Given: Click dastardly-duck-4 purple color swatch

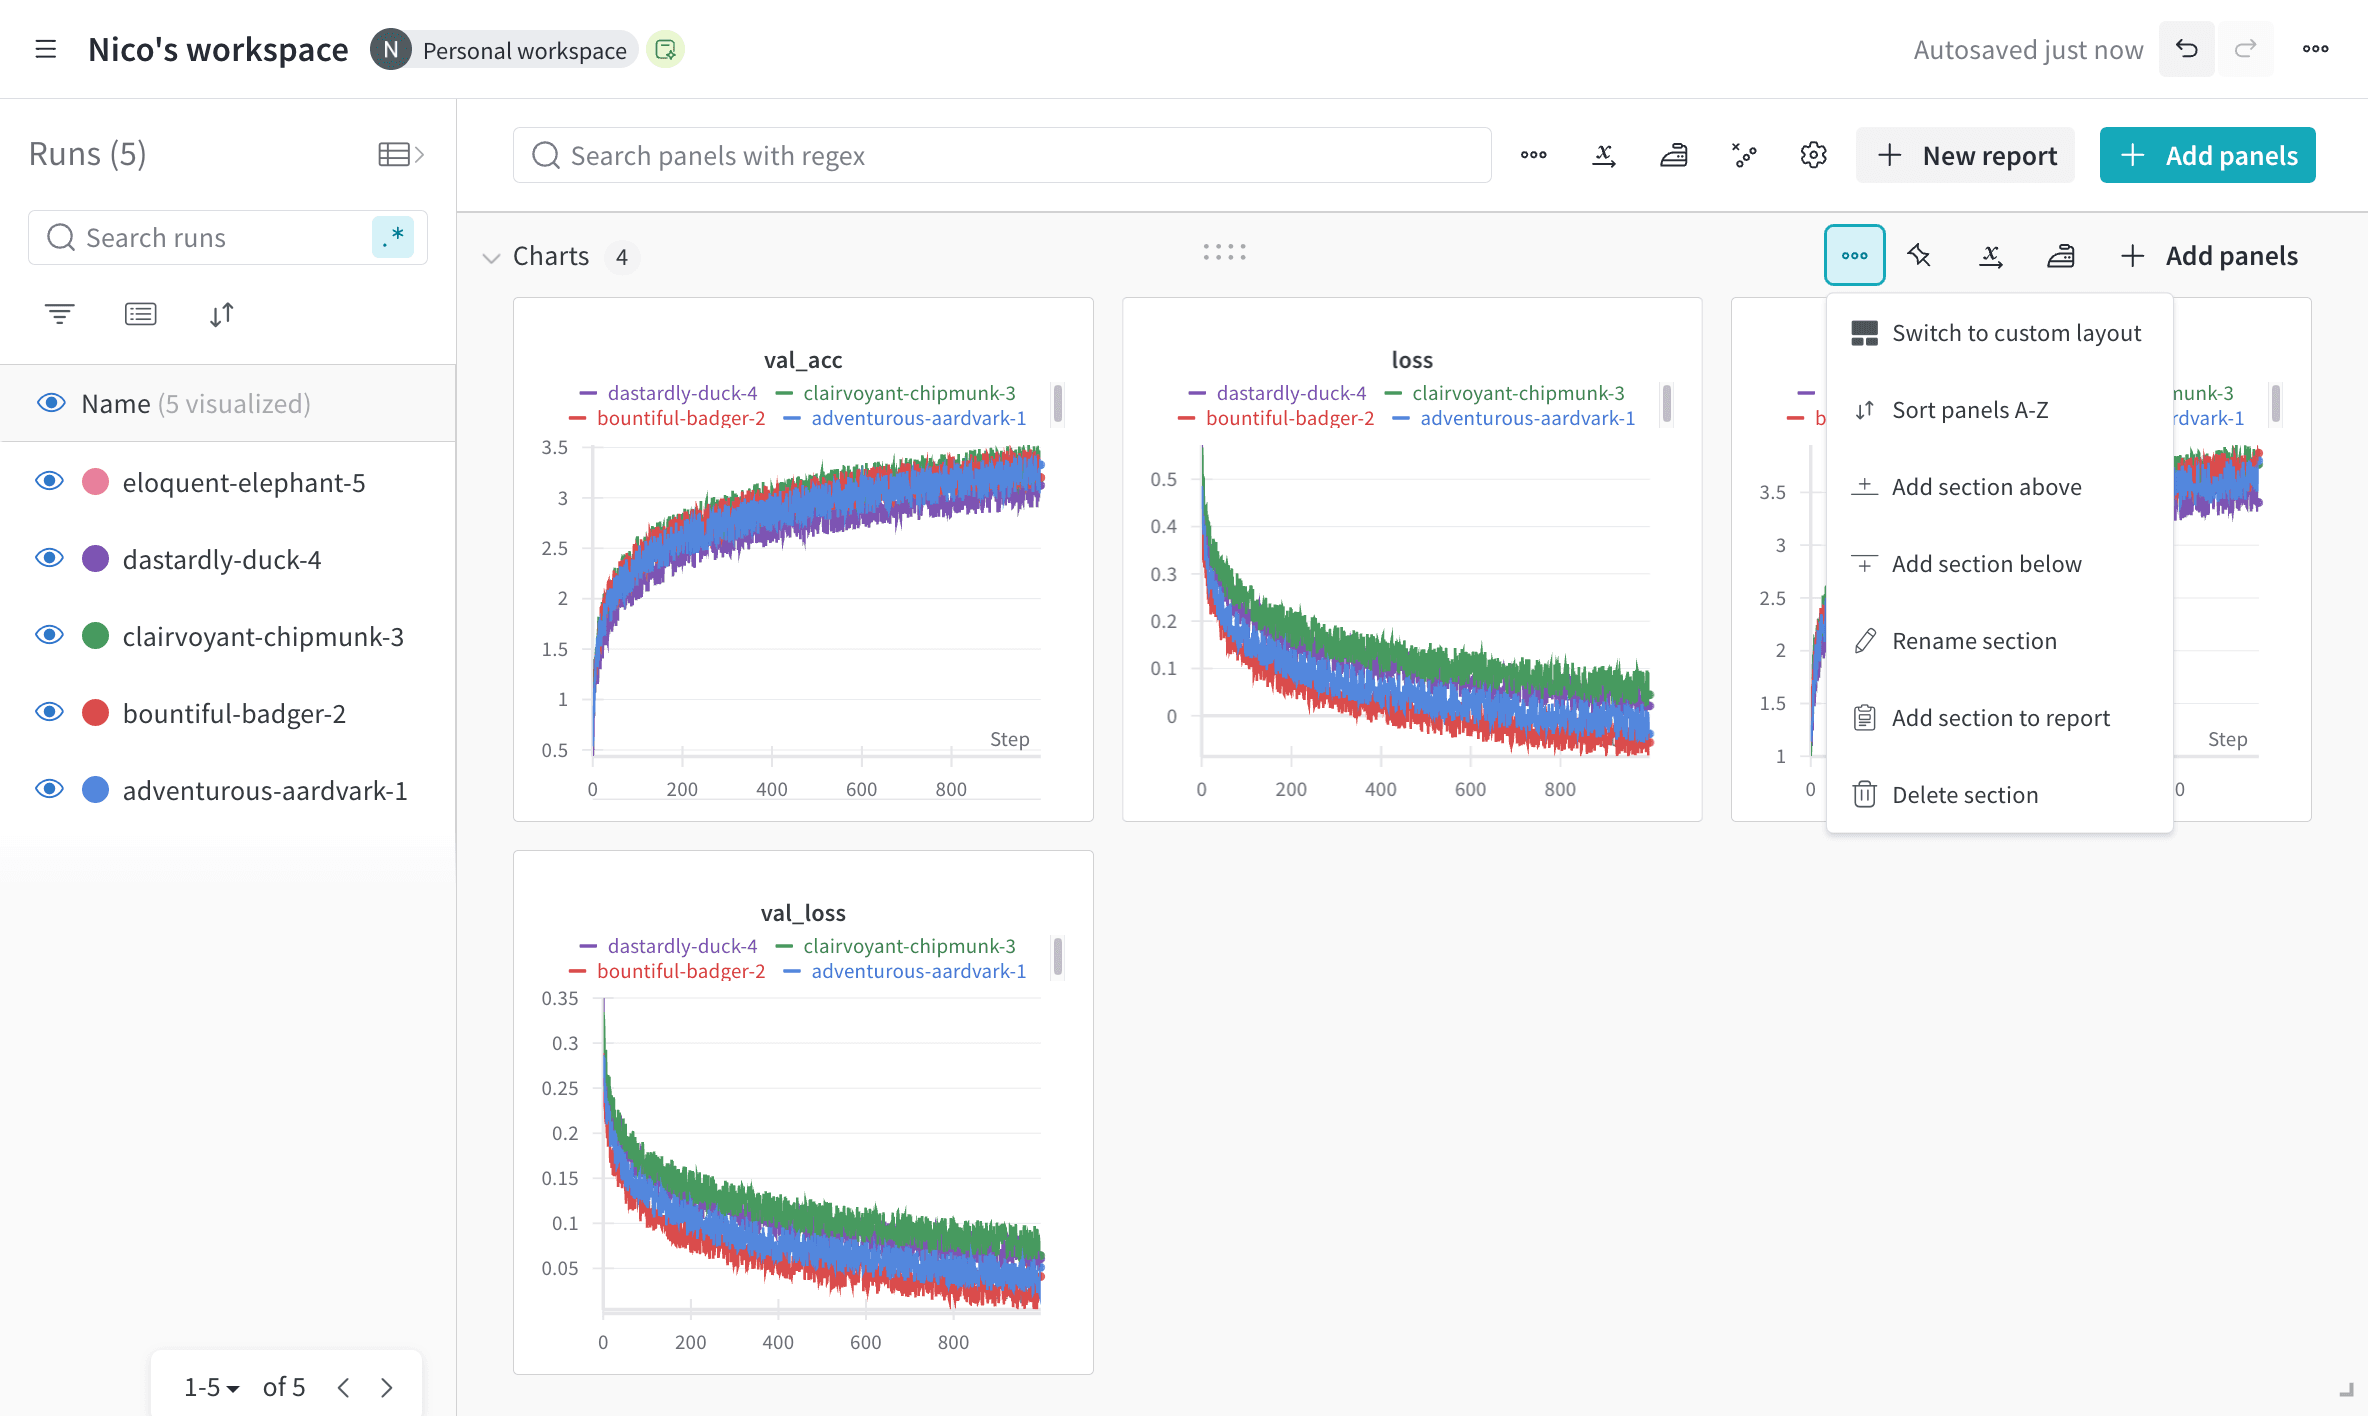Looking at the screenshot, I should tap(96, 559).
